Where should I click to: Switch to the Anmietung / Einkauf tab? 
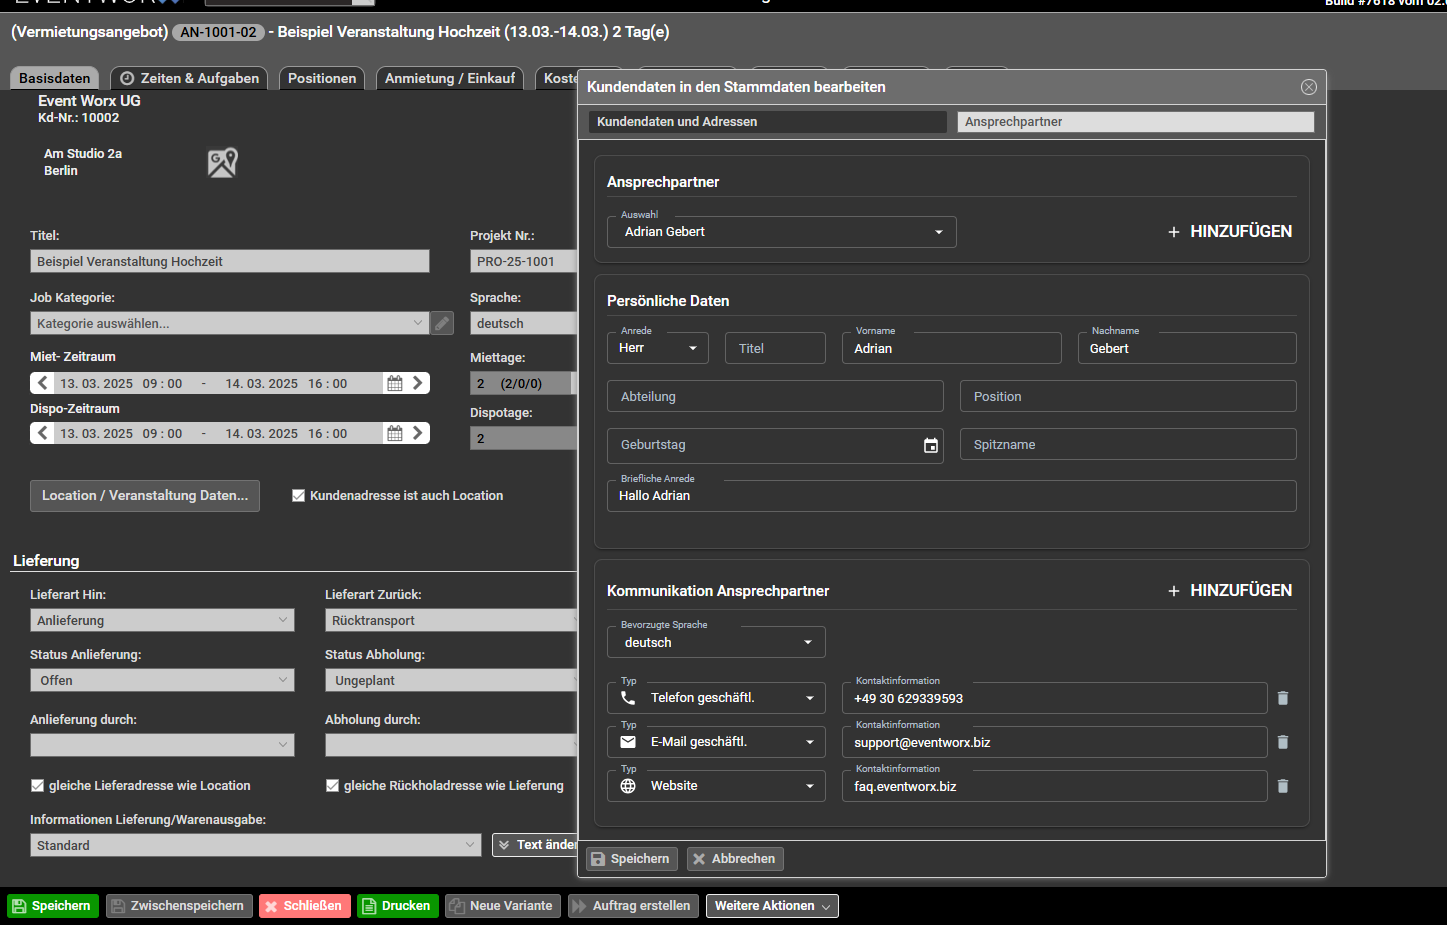pyautogui.click(x=450, y=78)
